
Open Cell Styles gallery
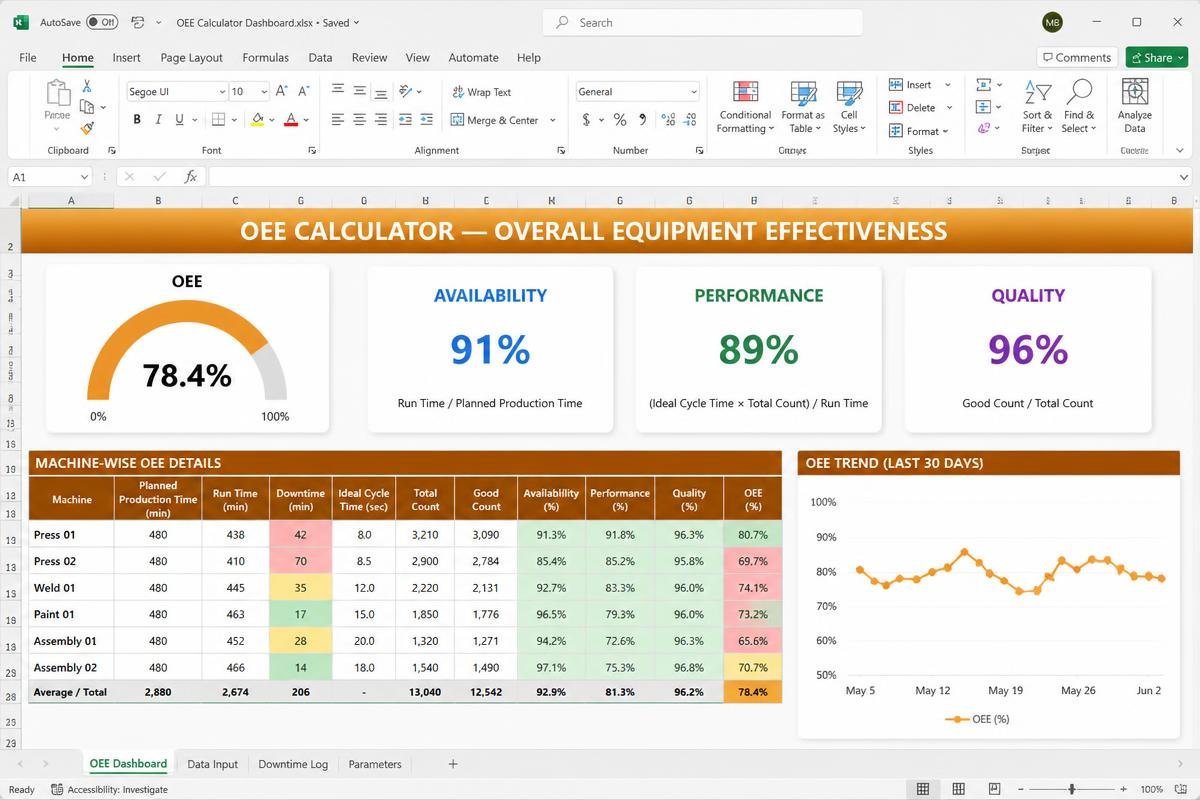[849, 107]
